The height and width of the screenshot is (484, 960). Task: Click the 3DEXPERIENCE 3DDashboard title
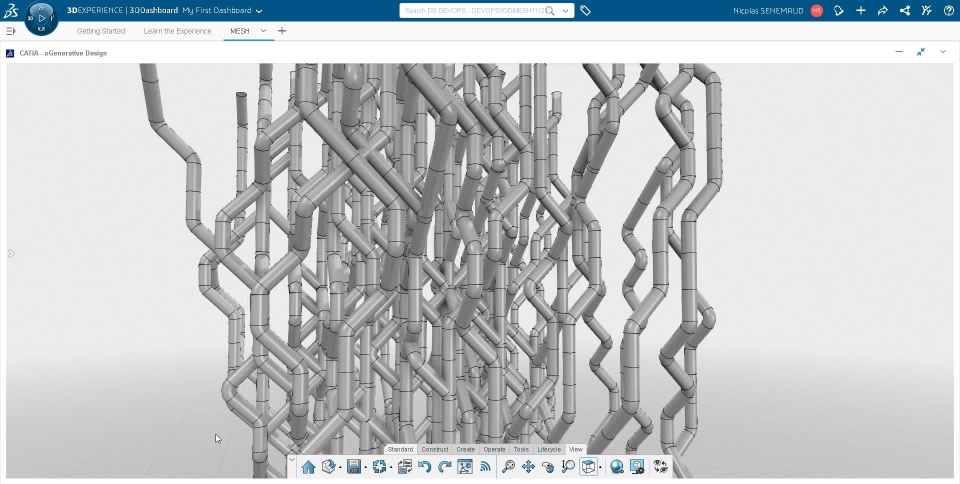pyautogui.click(x=122, y=10)
